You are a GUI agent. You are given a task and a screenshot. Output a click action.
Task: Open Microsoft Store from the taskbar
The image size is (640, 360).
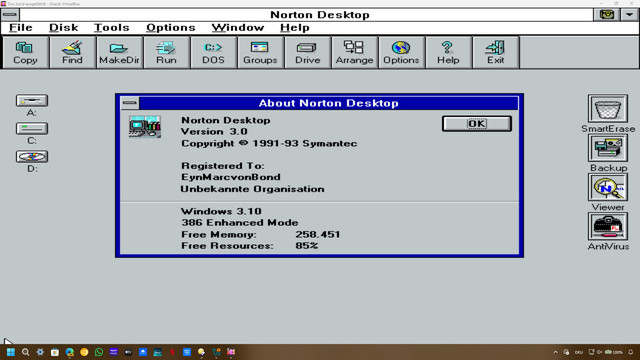click(x=55, y=352)
